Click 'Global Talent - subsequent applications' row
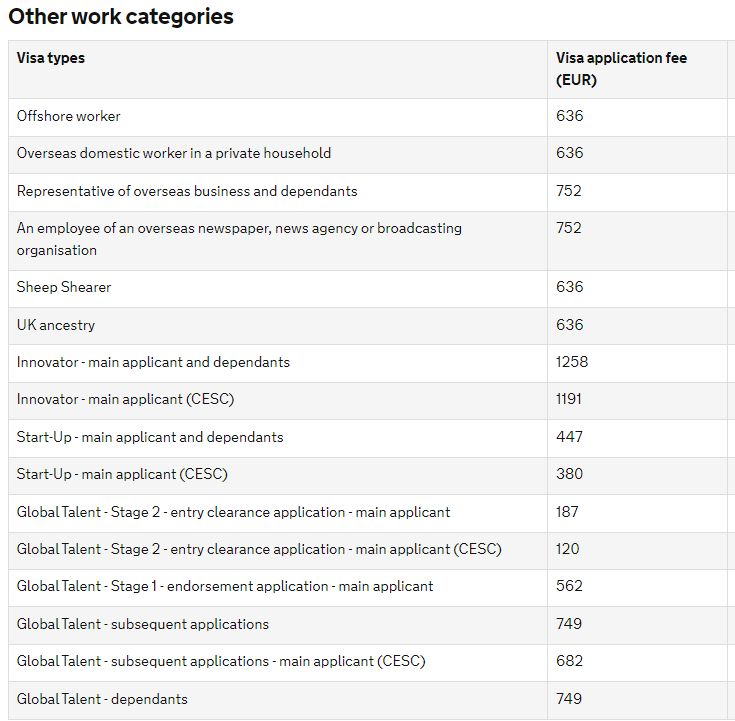The height and width of the screenshot is (721, 735). 143,624
